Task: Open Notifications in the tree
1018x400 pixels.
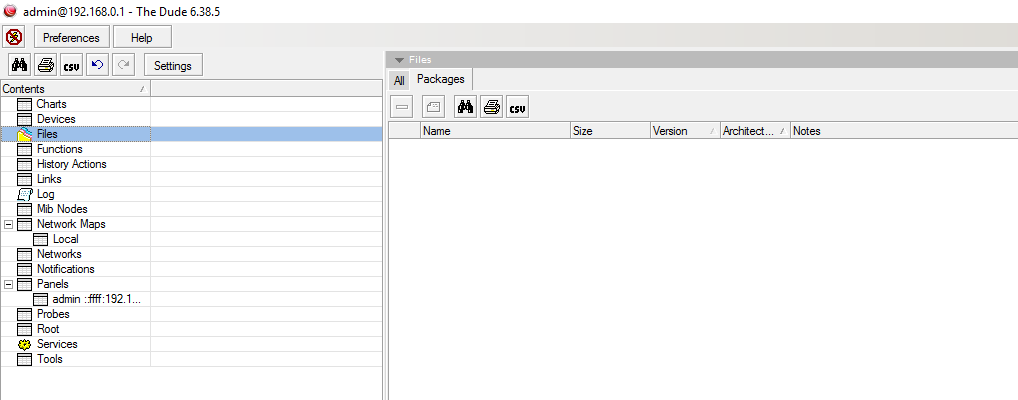Action: [66, 268]
